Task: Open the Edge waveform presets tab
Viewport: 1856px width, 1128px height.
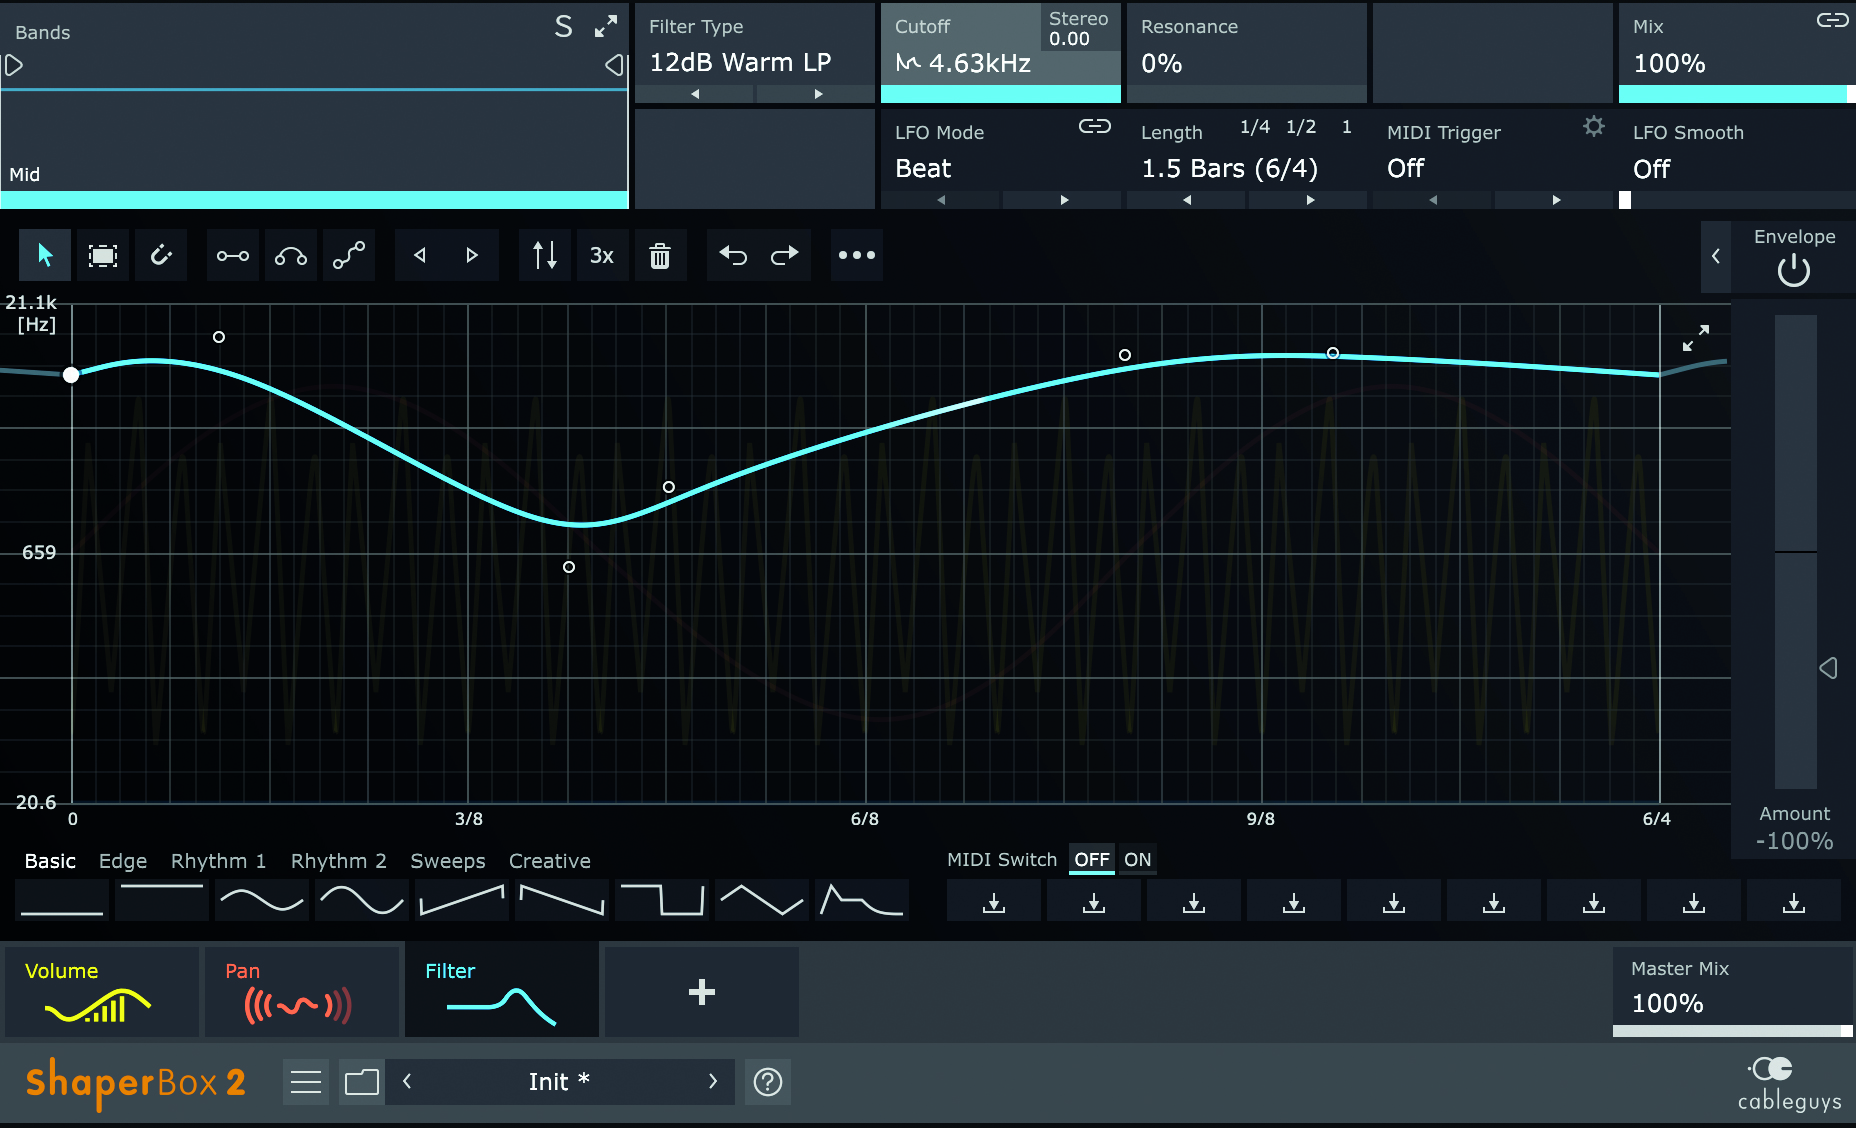Action: pyautogui.click(x=123, y=861)
